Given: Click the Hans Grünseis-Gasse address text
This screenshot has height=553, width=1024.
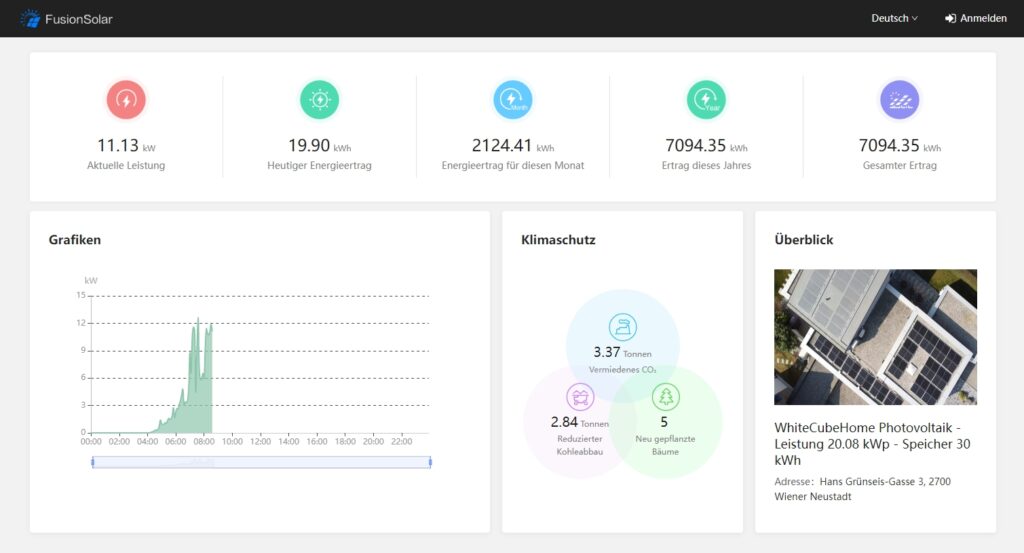Looking at the screenshot, I should click(x=863, y=489).
